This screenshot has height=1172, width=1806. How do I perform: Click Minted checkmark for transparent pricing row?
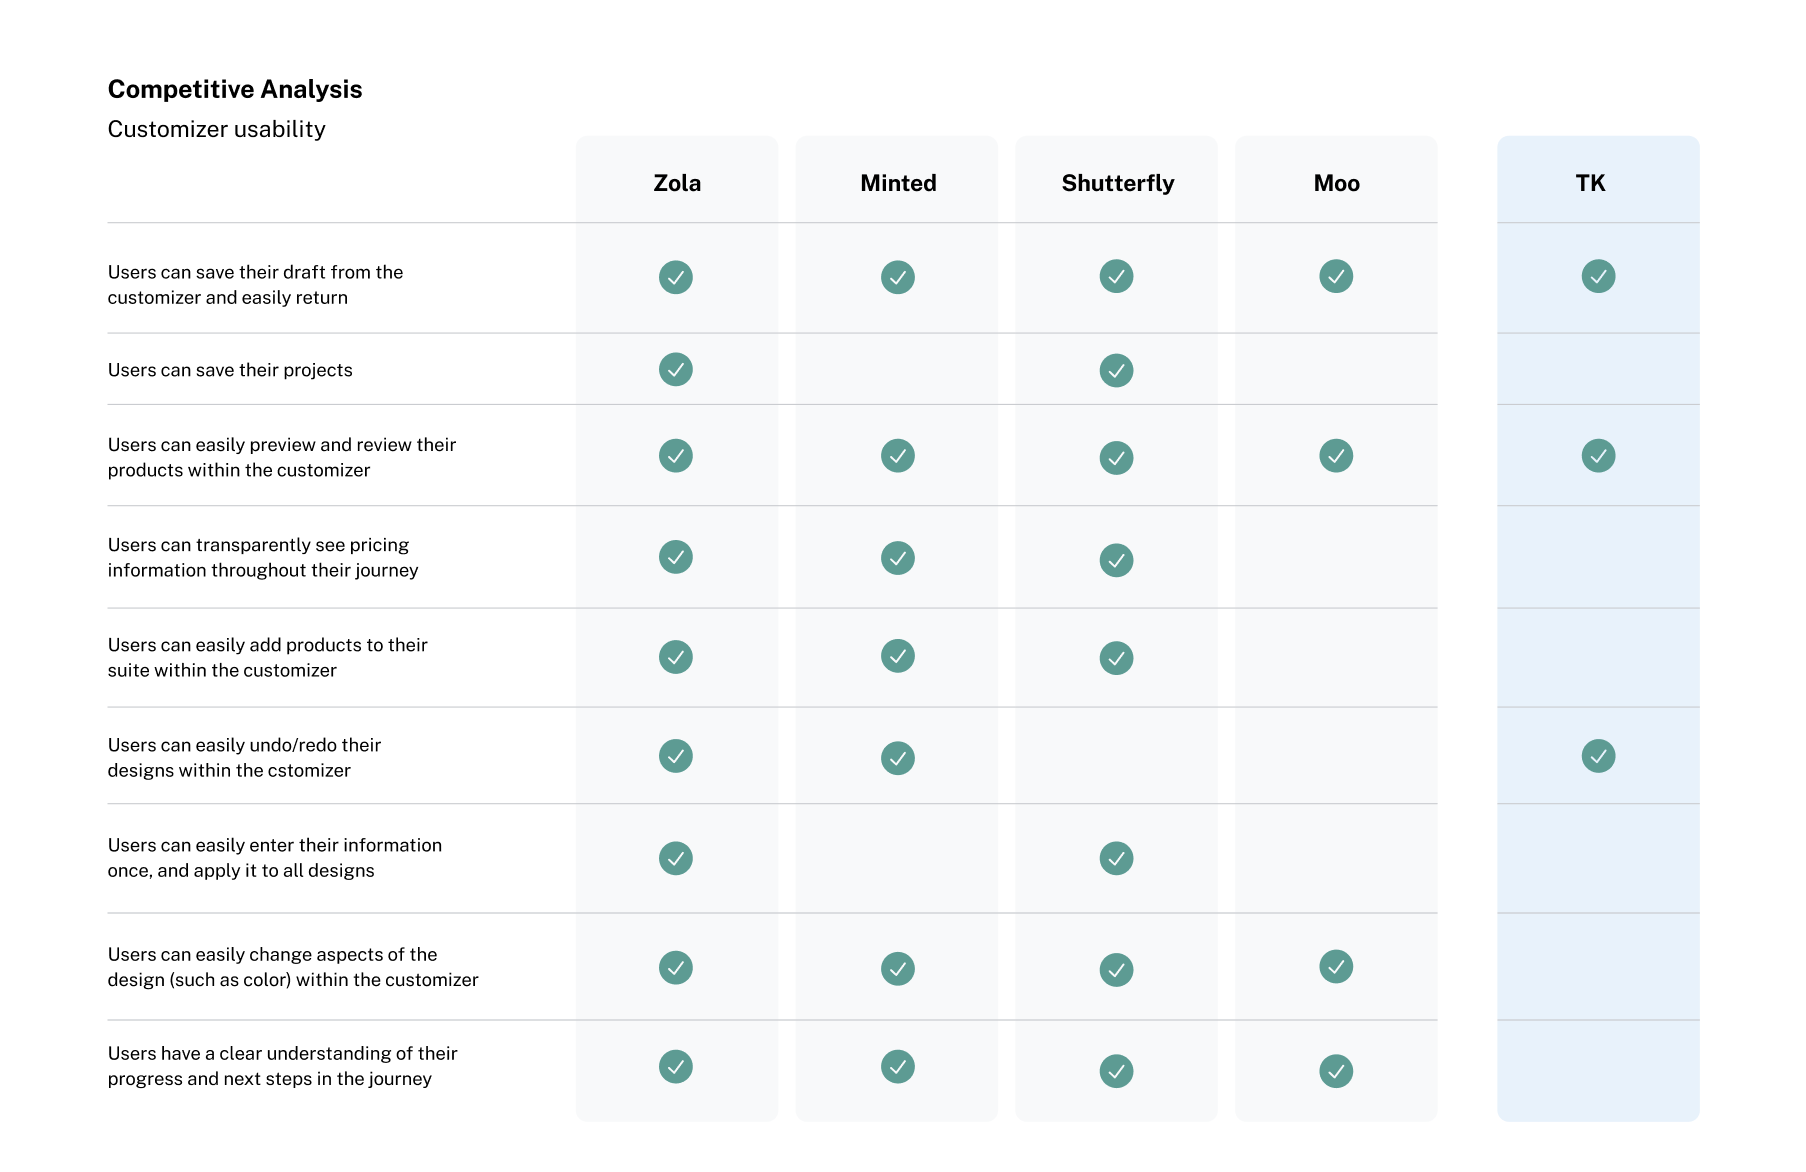click(898, 558)
